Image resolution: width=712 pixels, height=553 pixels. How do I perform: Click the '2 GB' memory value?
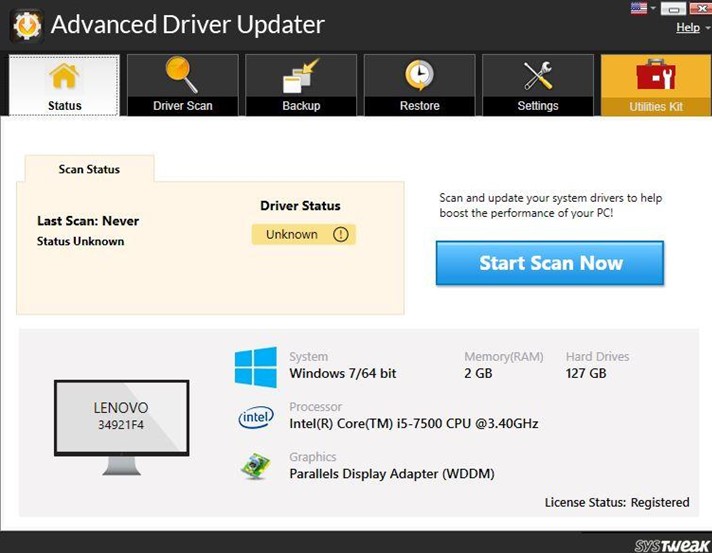click(x=478, y=373)
